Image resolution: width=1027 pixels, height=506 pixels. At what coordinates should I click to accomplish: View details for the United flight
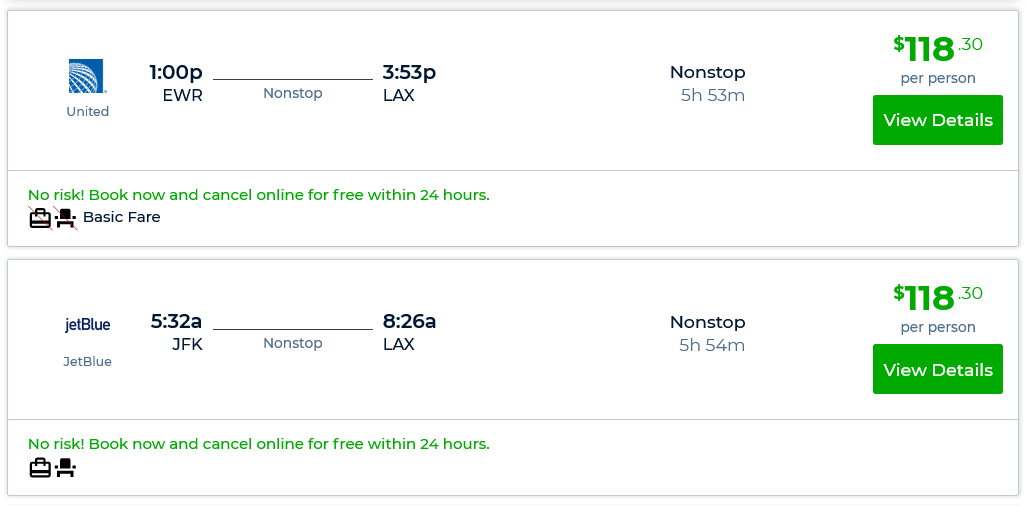[937, 120]
